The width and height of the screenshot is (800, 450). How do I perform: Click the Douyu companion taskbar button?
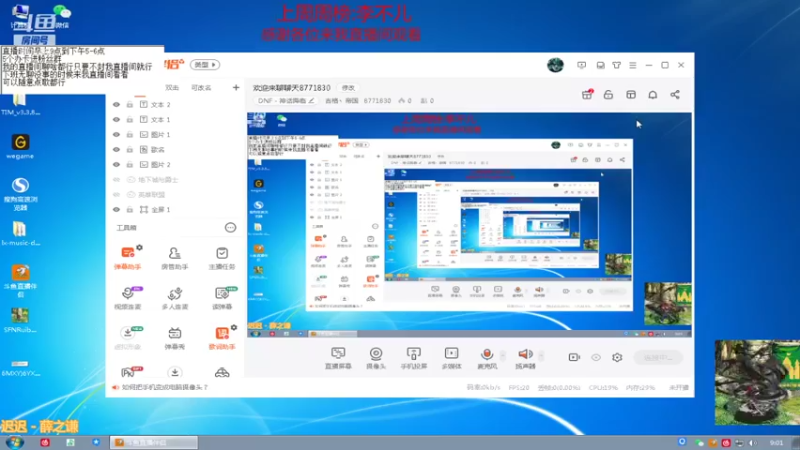point(154,442)
